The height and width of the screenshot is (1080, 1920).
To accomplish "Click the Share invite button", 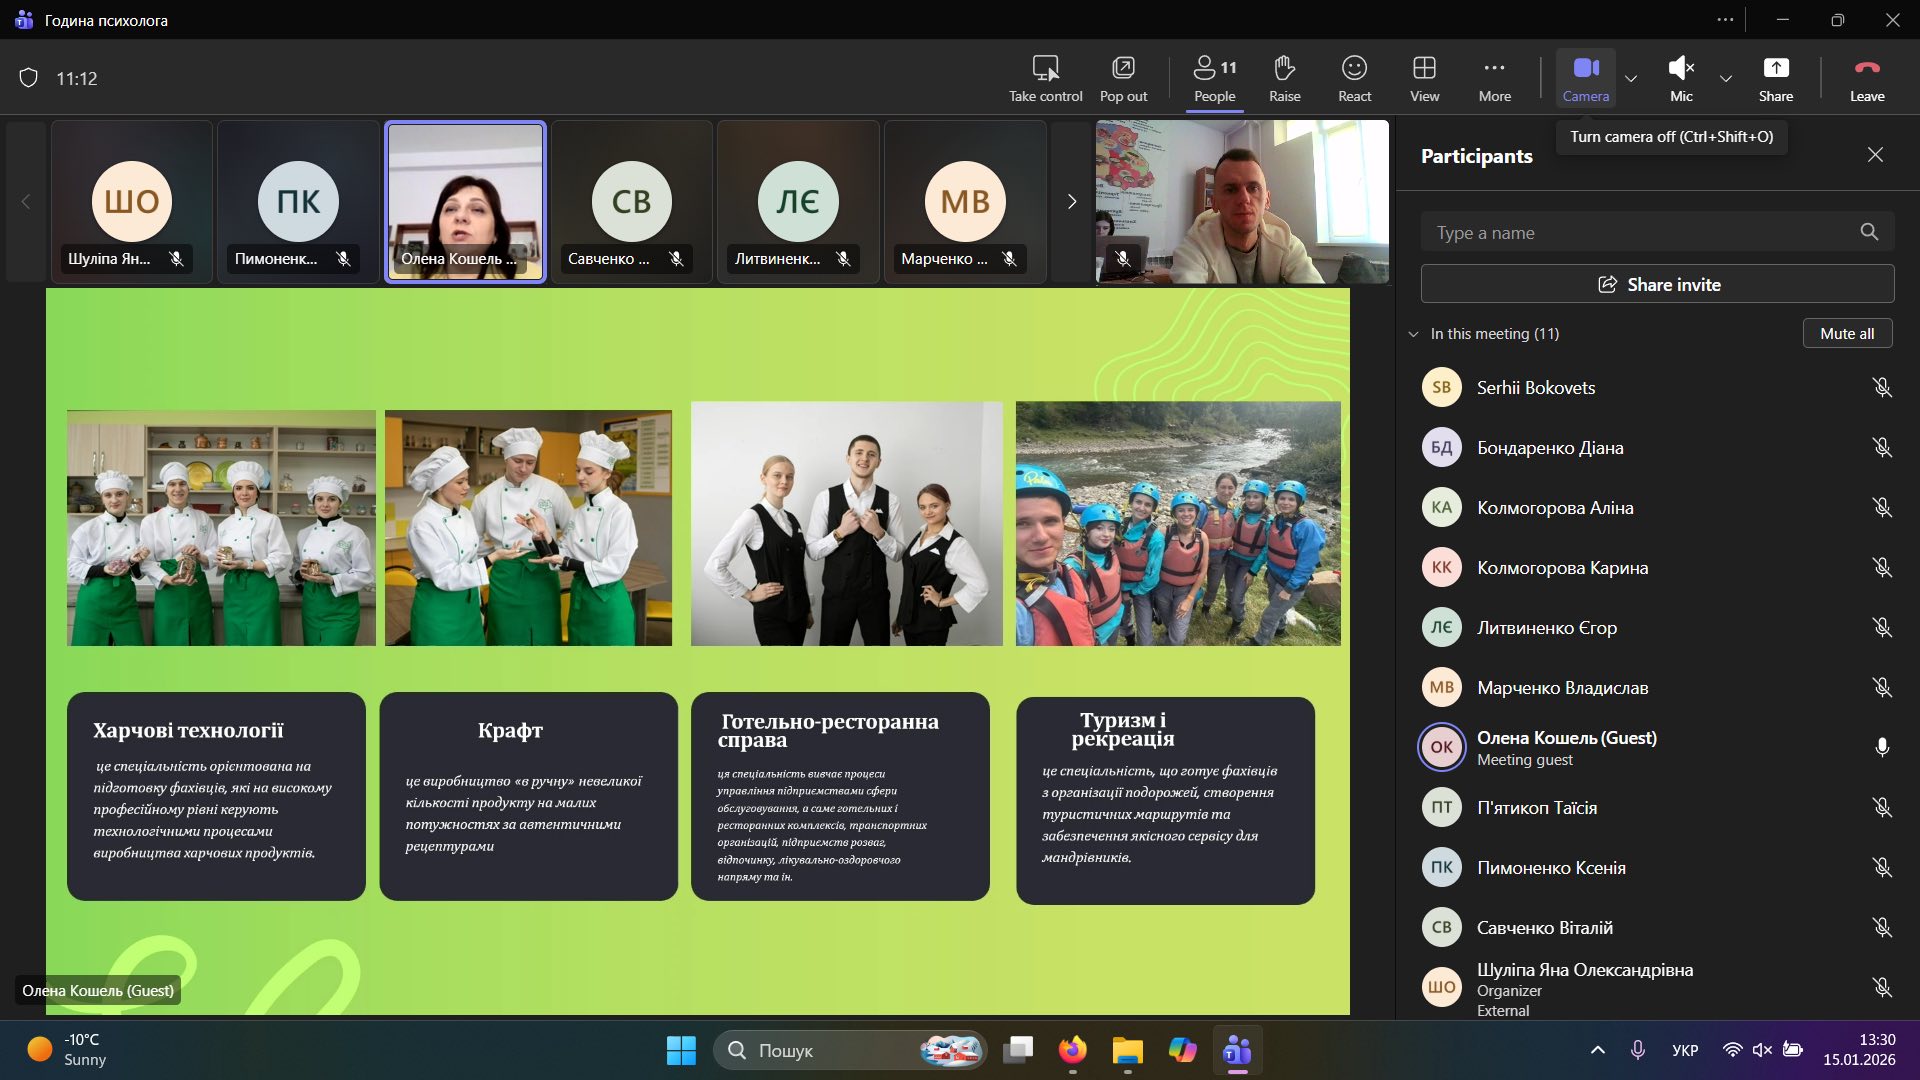I will pos(1657,284).
